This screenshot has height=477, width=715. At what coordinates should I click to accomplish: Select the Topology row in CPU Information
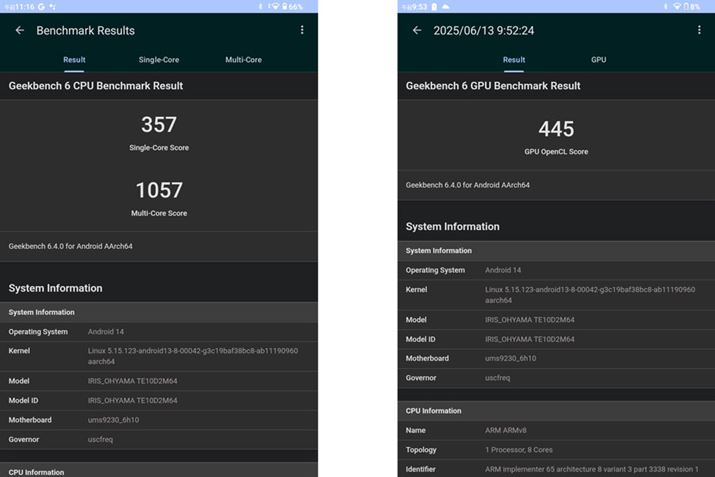(556, 449)
